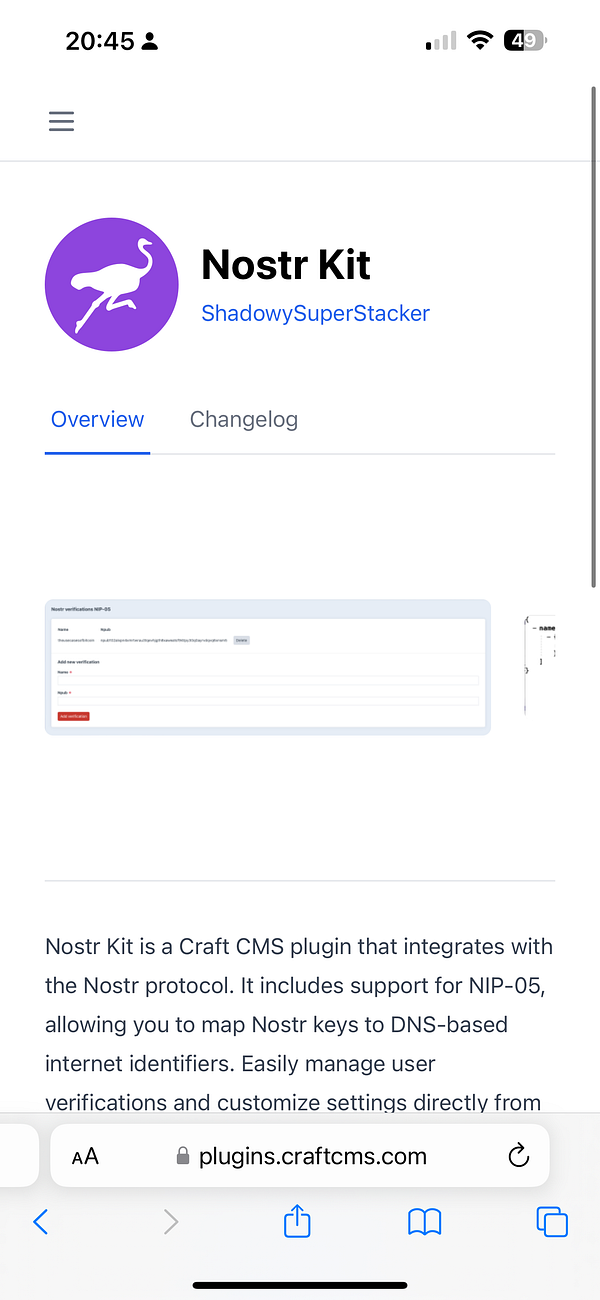Screen dimensions: 600x1300
Task: Tap the battery indicator showing 49
Action: coord(525,41)
